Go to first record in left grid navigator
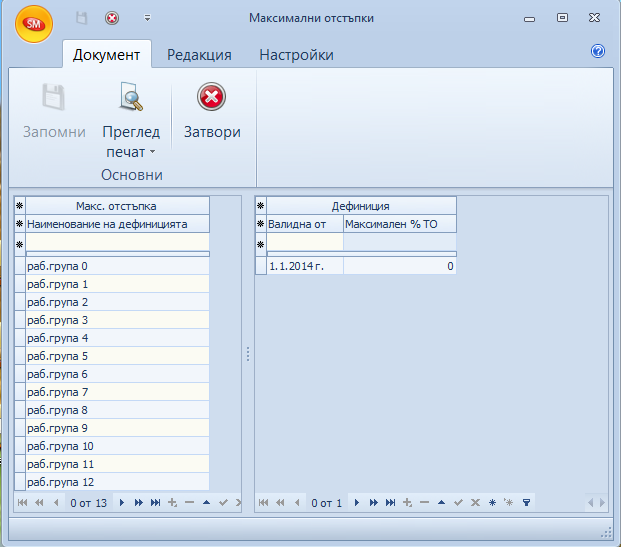621x547 pixels. point(23,503)
